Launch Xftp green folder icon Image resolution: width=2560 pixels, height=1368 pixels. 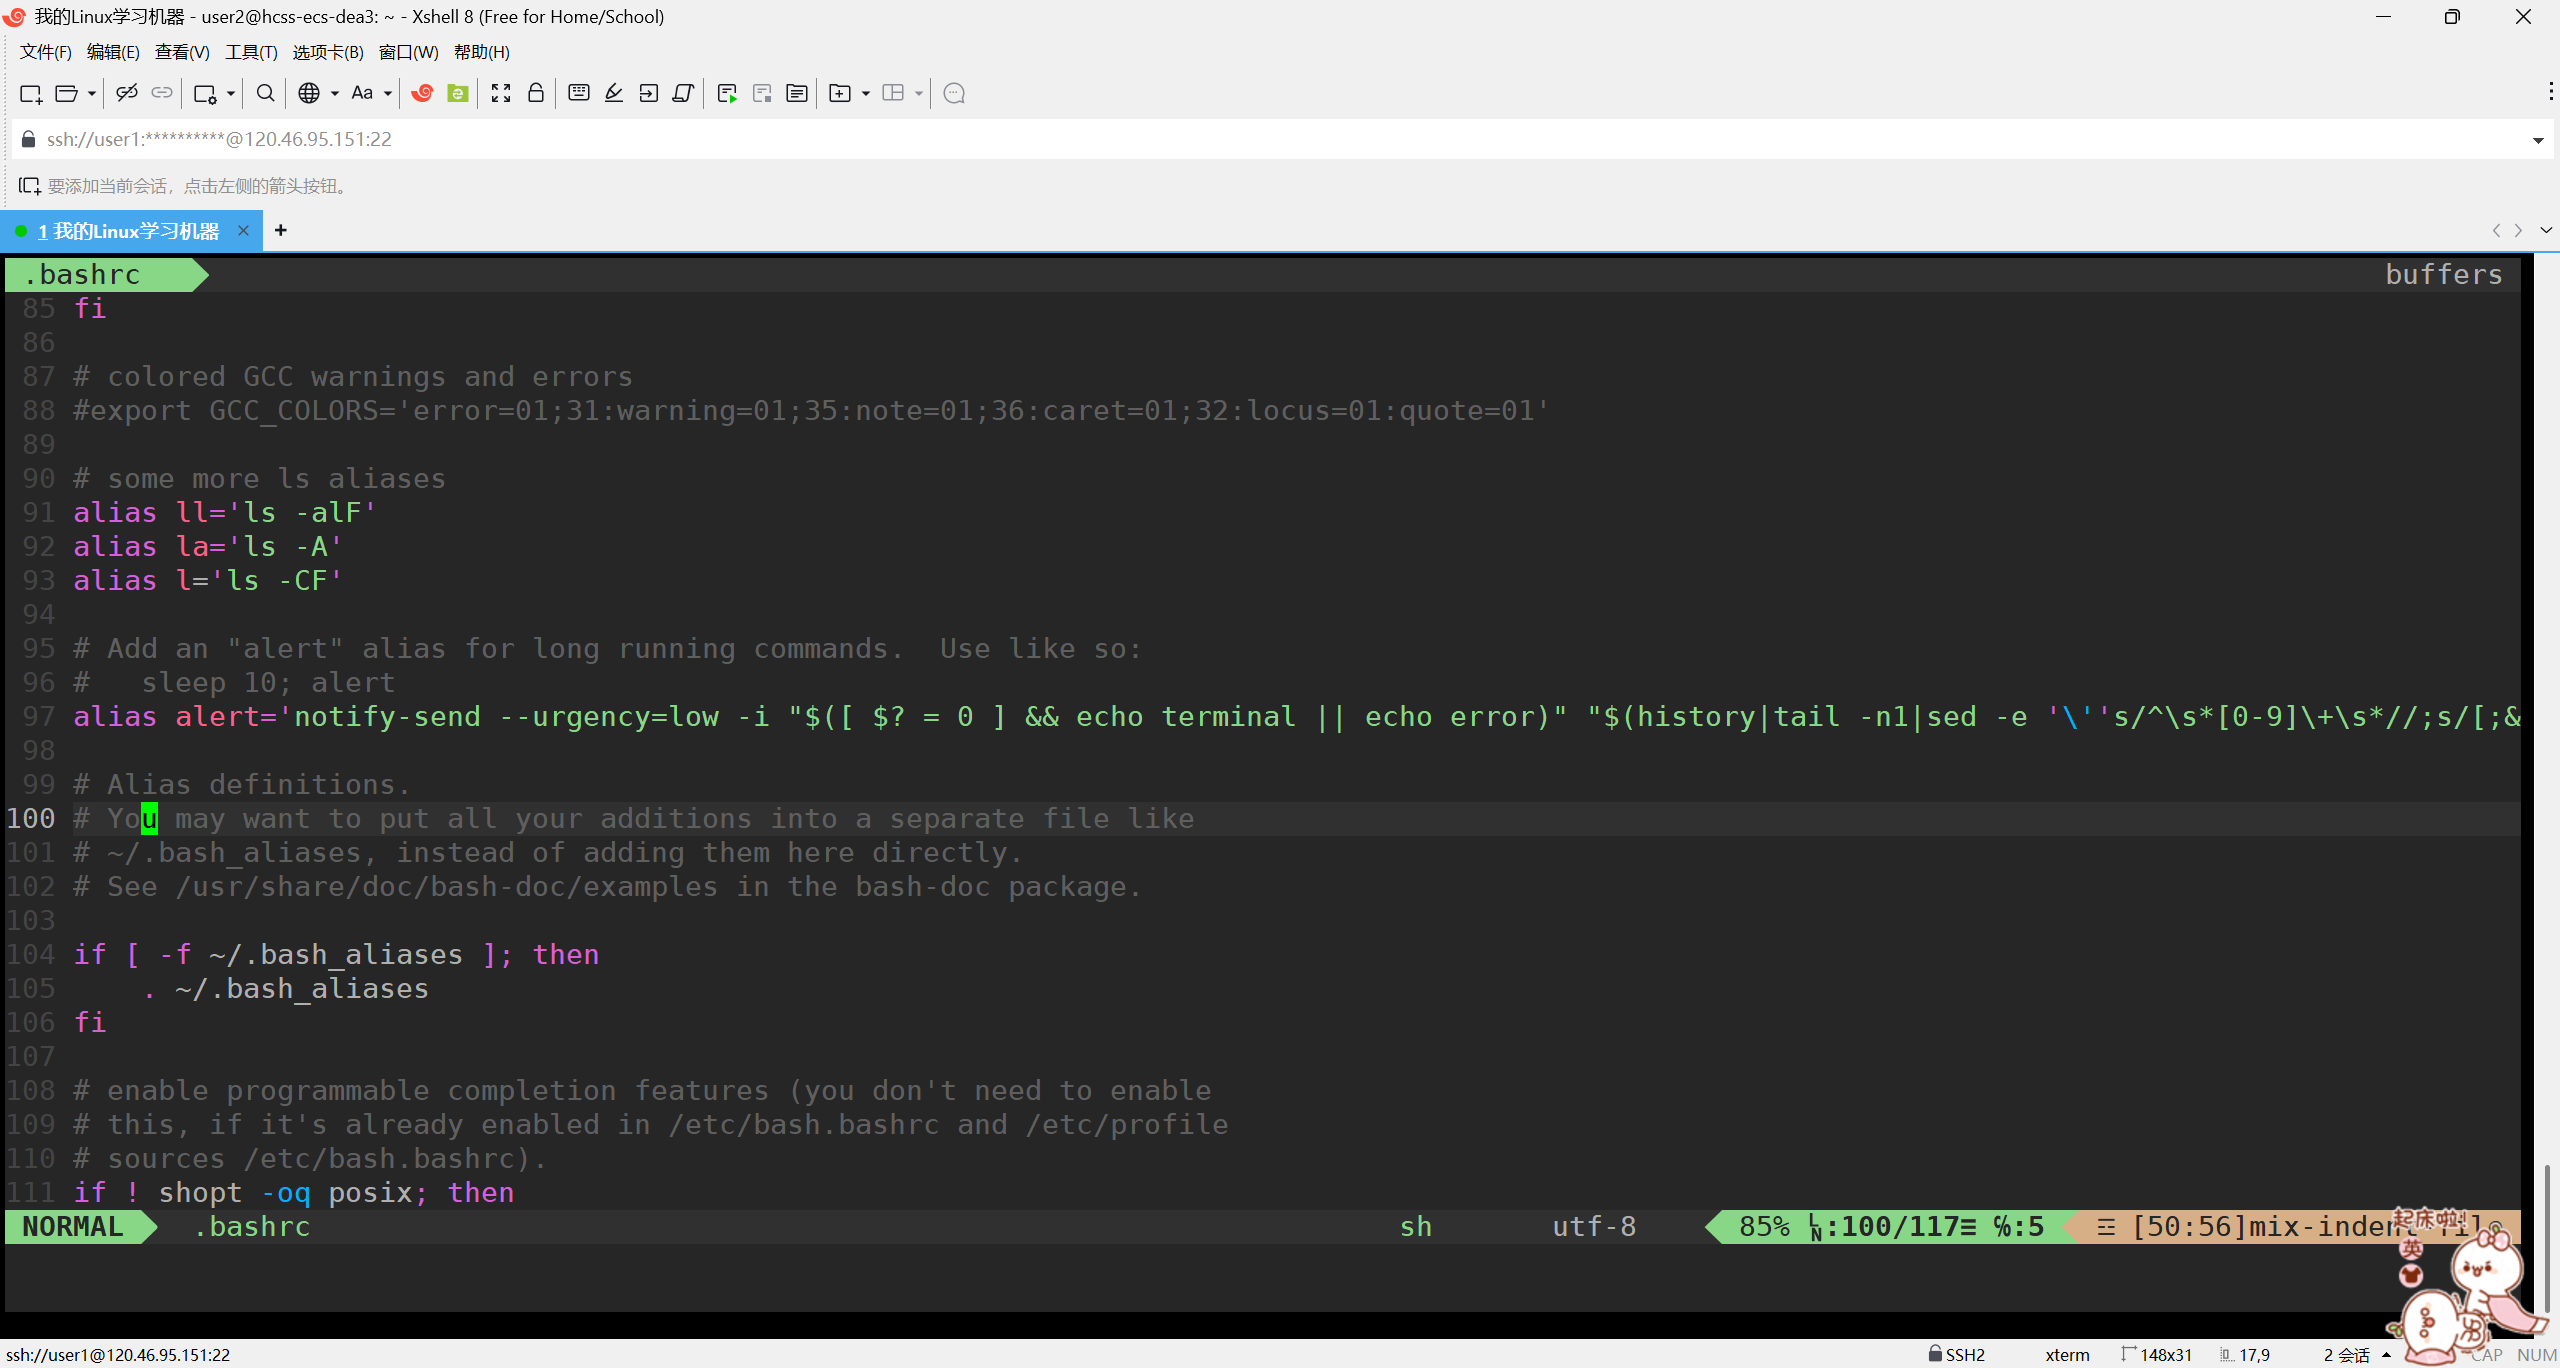[458, 93]
